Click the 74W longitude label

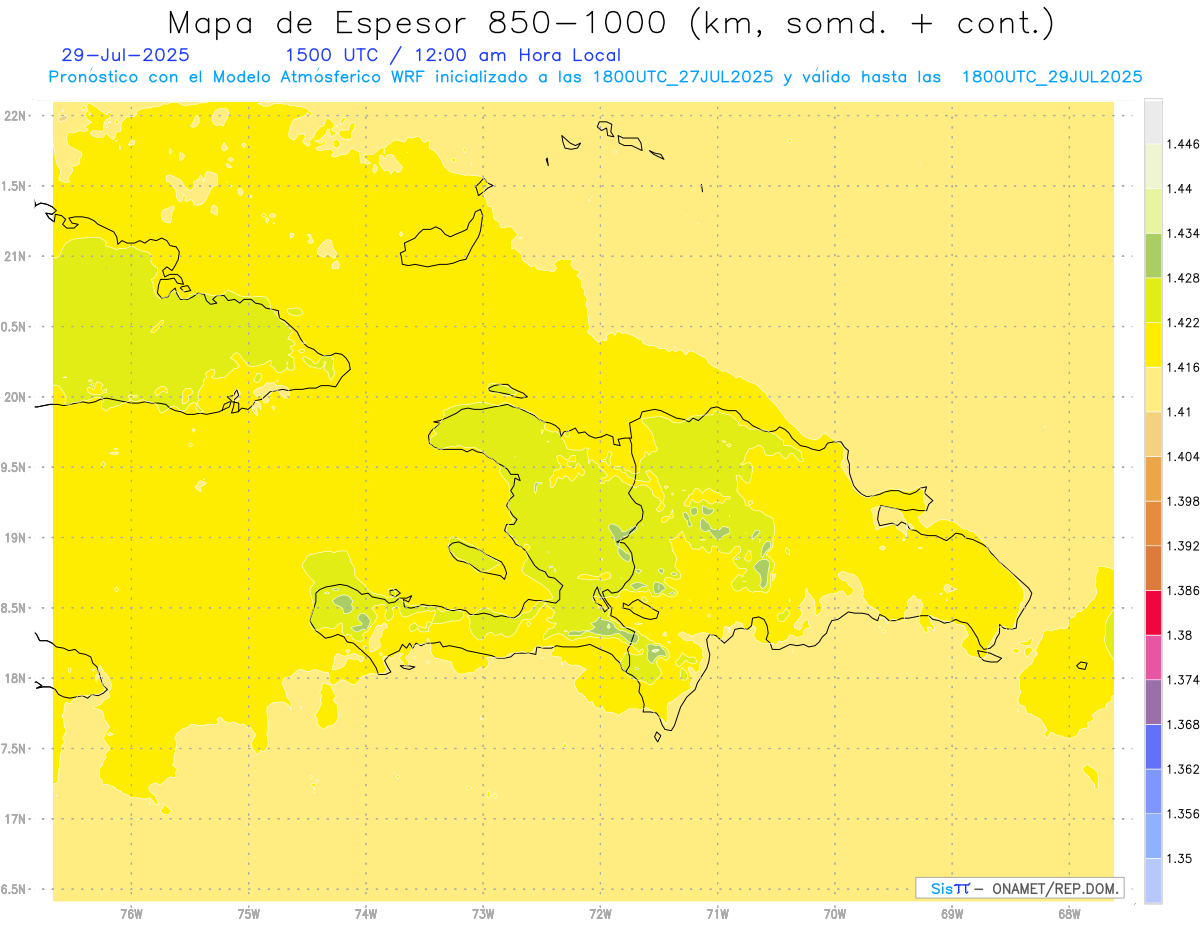(366, 914)
